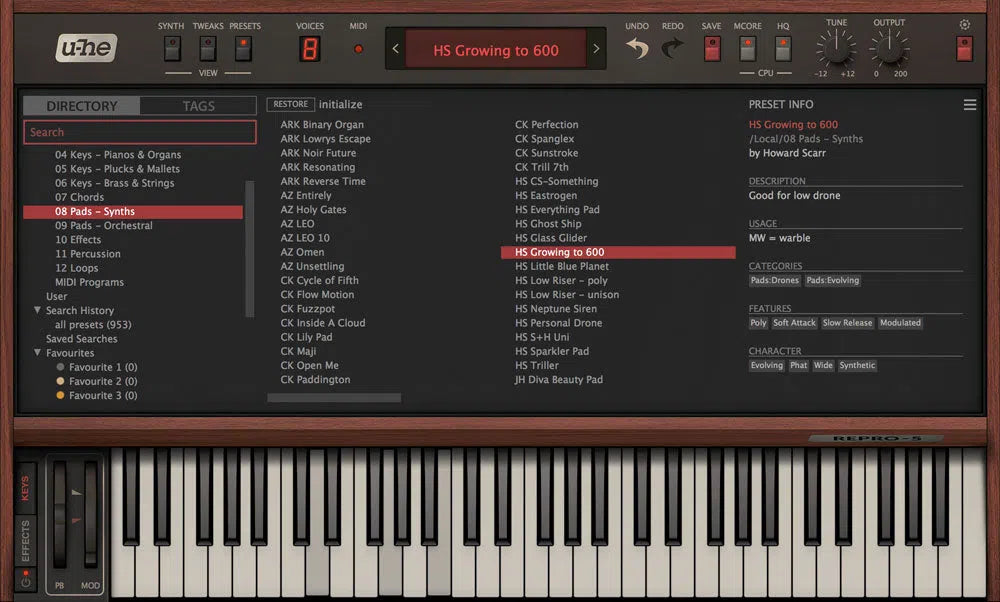Open preset menu from the name display
This screenshot has height=602, width=1000.
495,50
